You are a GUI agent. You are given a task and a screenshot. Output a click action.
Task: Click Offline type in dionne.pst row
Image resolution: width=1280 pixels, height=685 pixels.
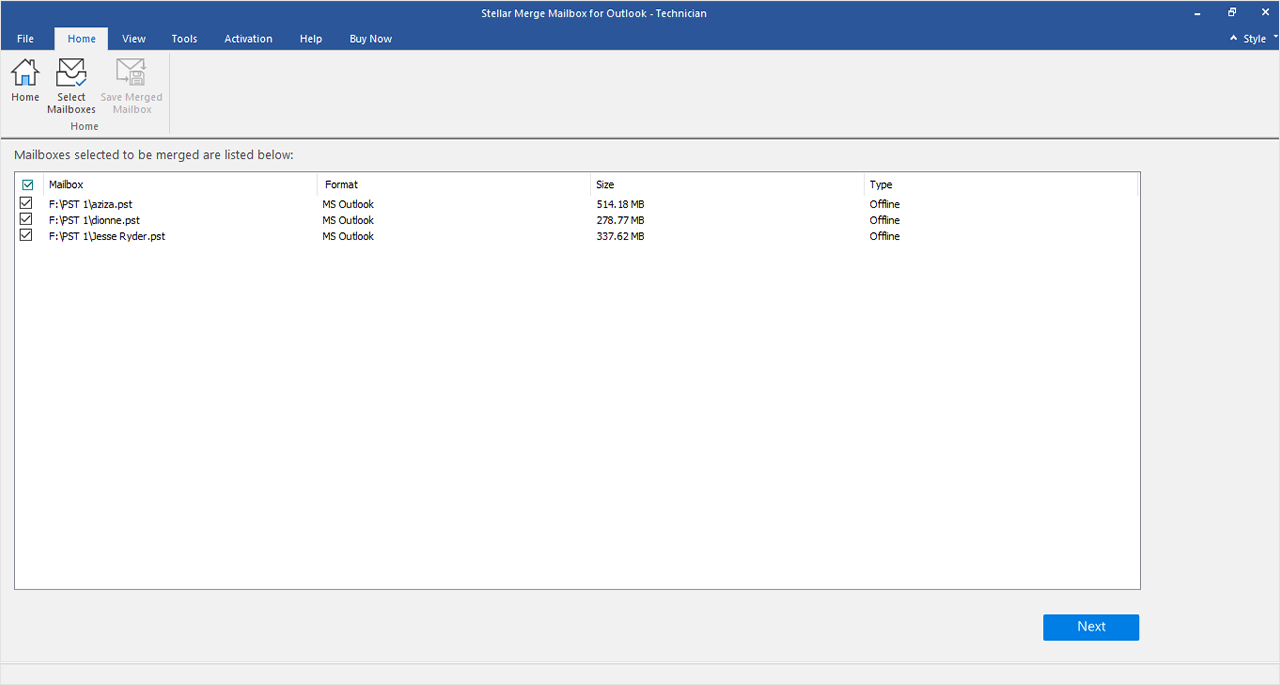point(885,220)
